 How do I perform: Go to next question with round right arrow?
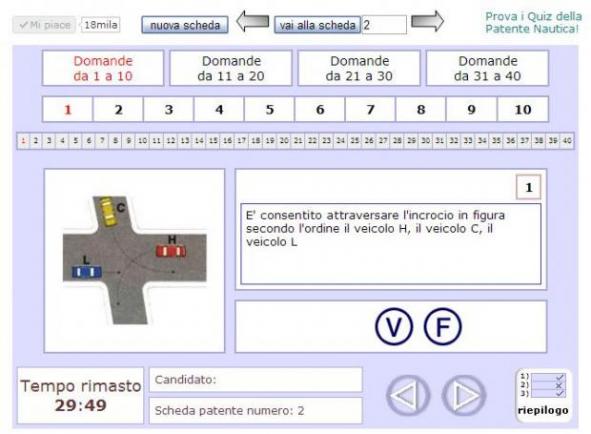464,396
